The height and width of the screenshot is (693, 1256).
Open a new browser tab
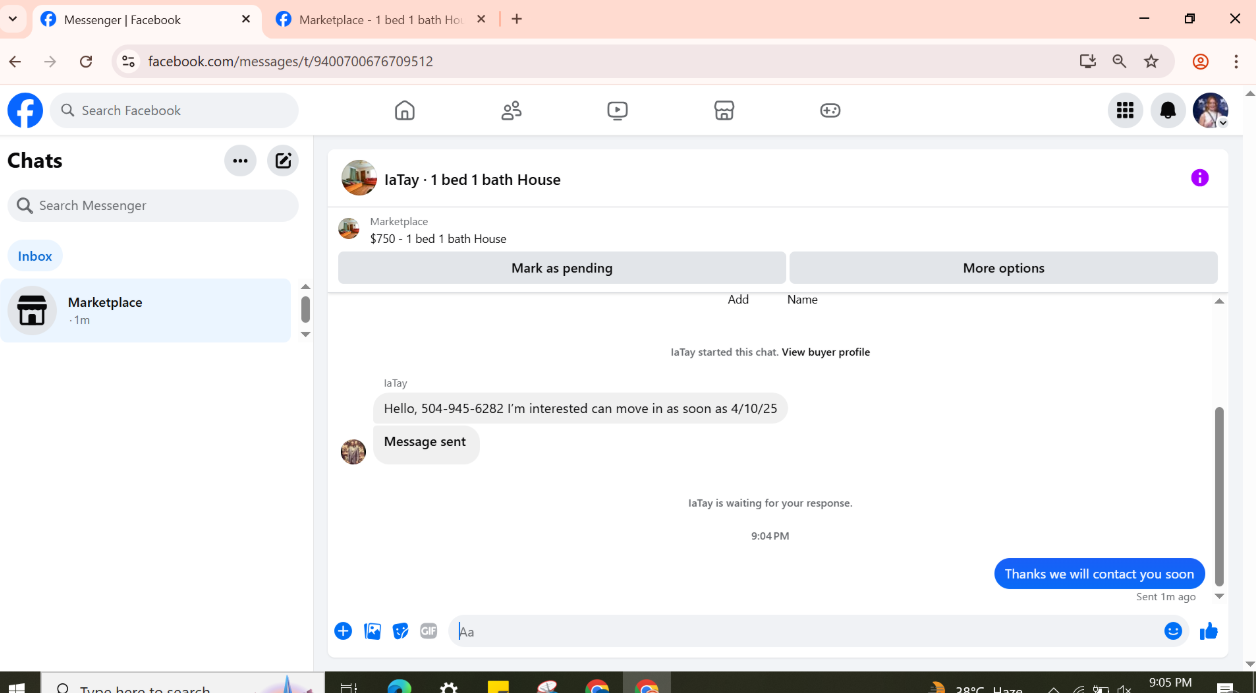tap(517, 19)
